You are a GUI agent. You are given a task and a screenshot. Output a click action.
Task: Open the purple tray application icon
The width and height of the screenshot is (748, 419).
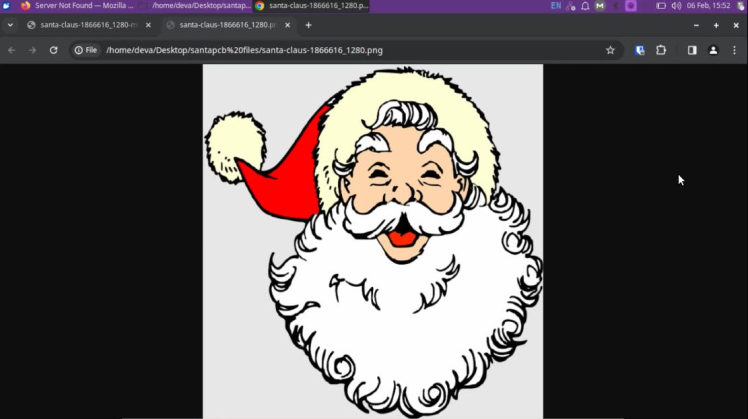pyautogui.click(x=631, y=6)
